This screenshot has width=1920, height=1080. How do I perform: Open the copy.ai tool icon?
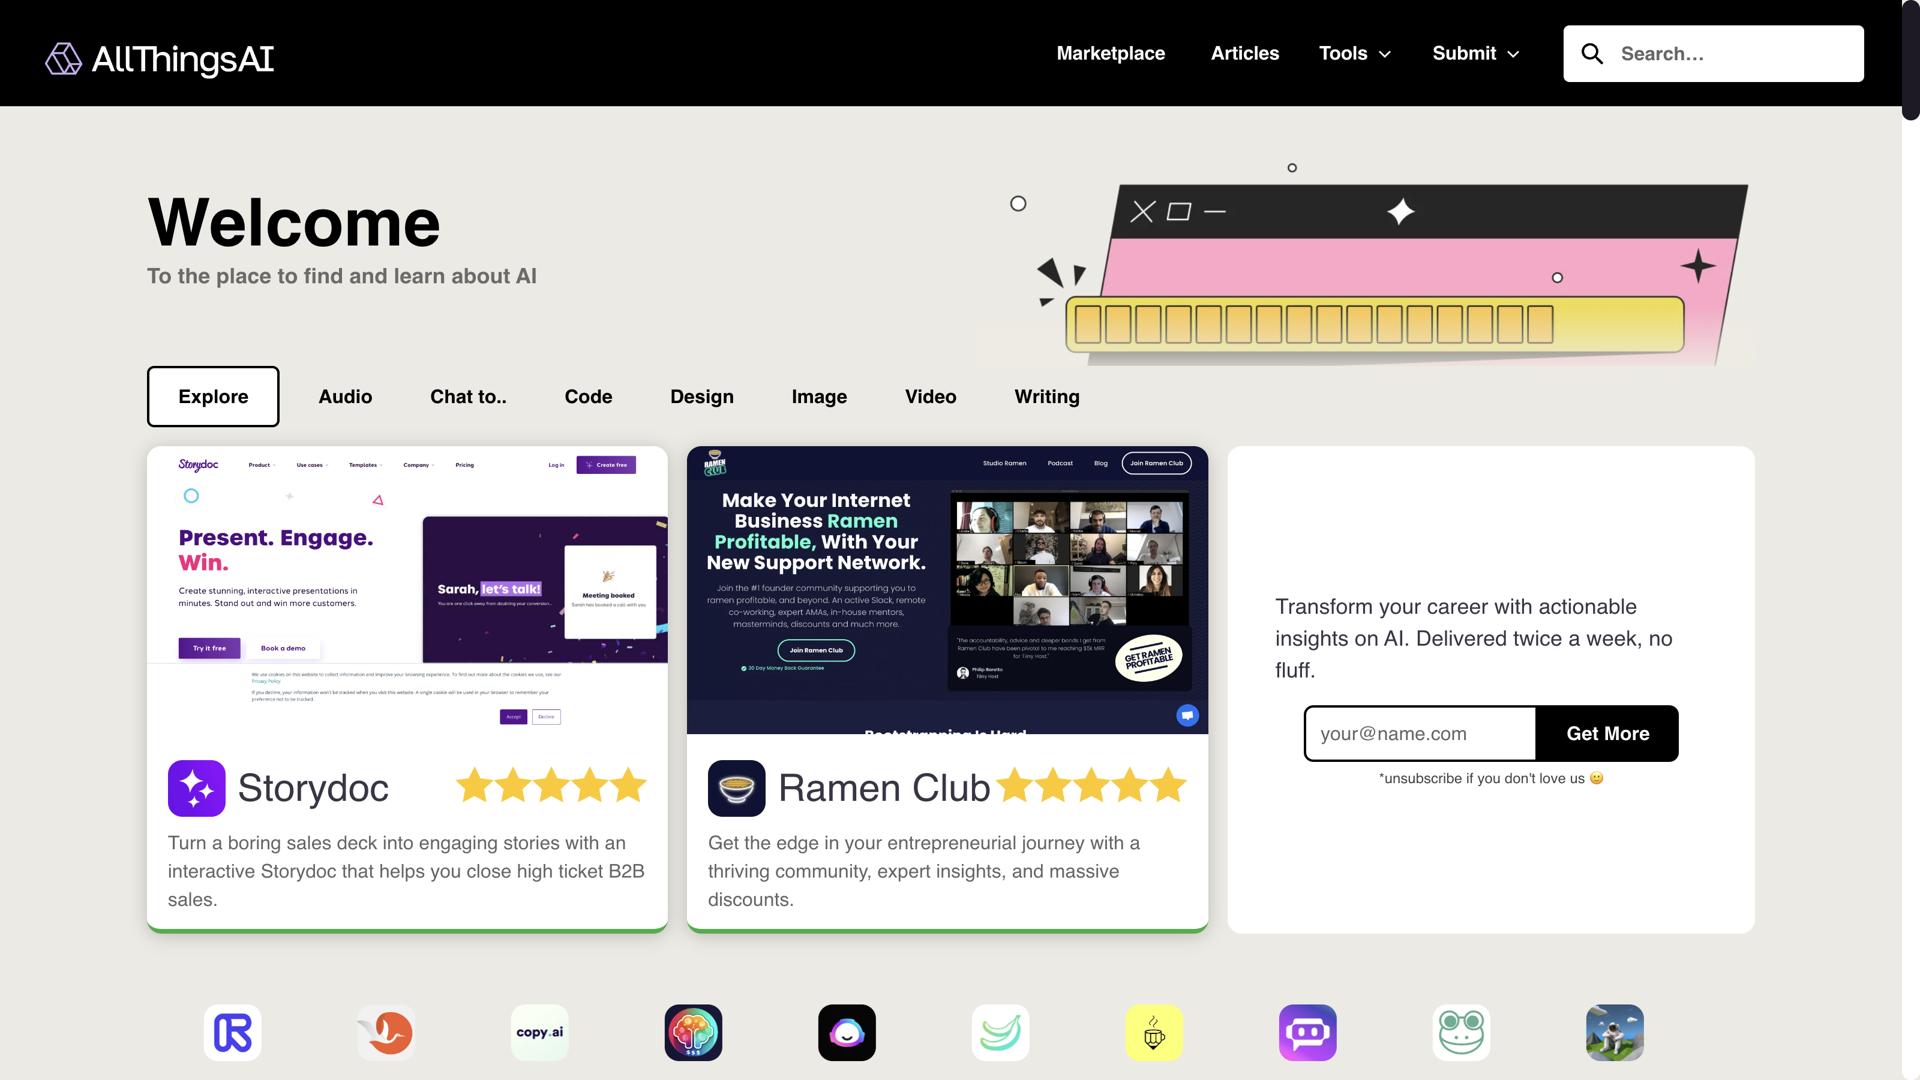[540, 1032]
